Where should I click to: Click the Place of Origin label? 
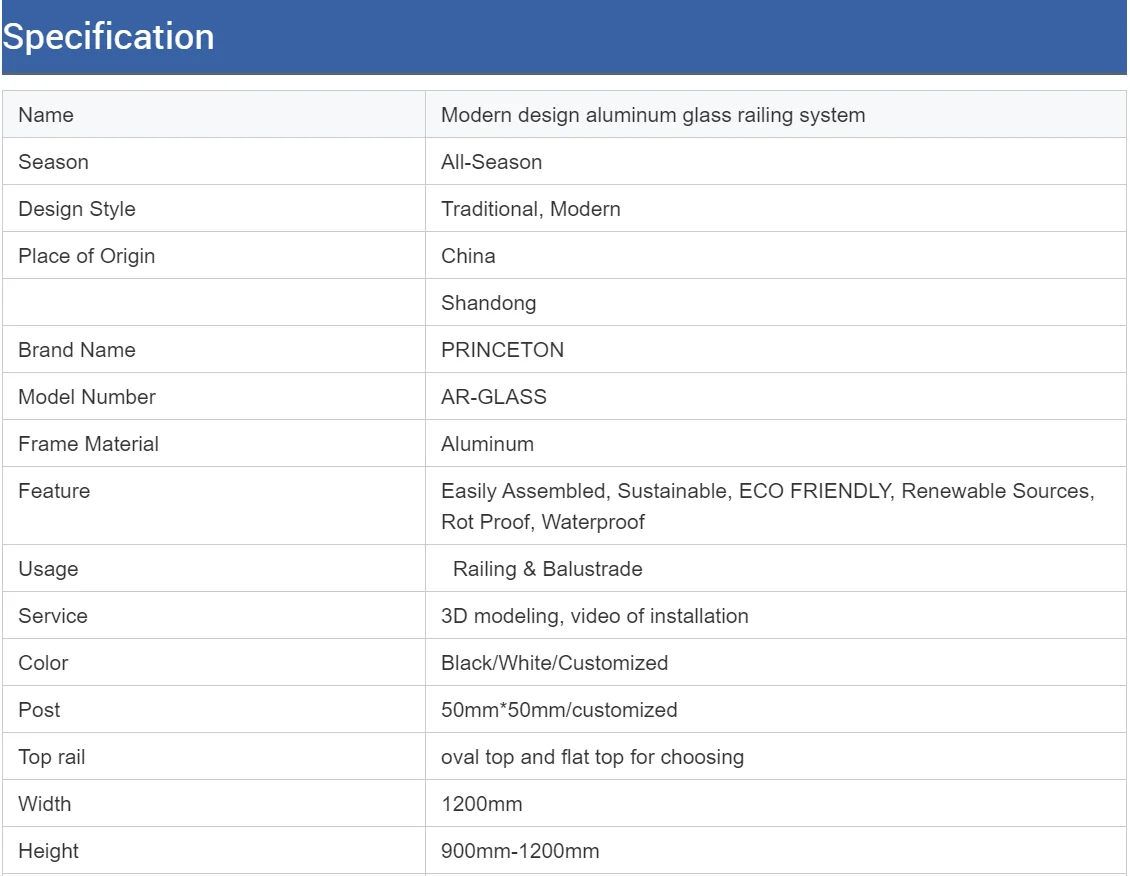[x=87, y=256]
